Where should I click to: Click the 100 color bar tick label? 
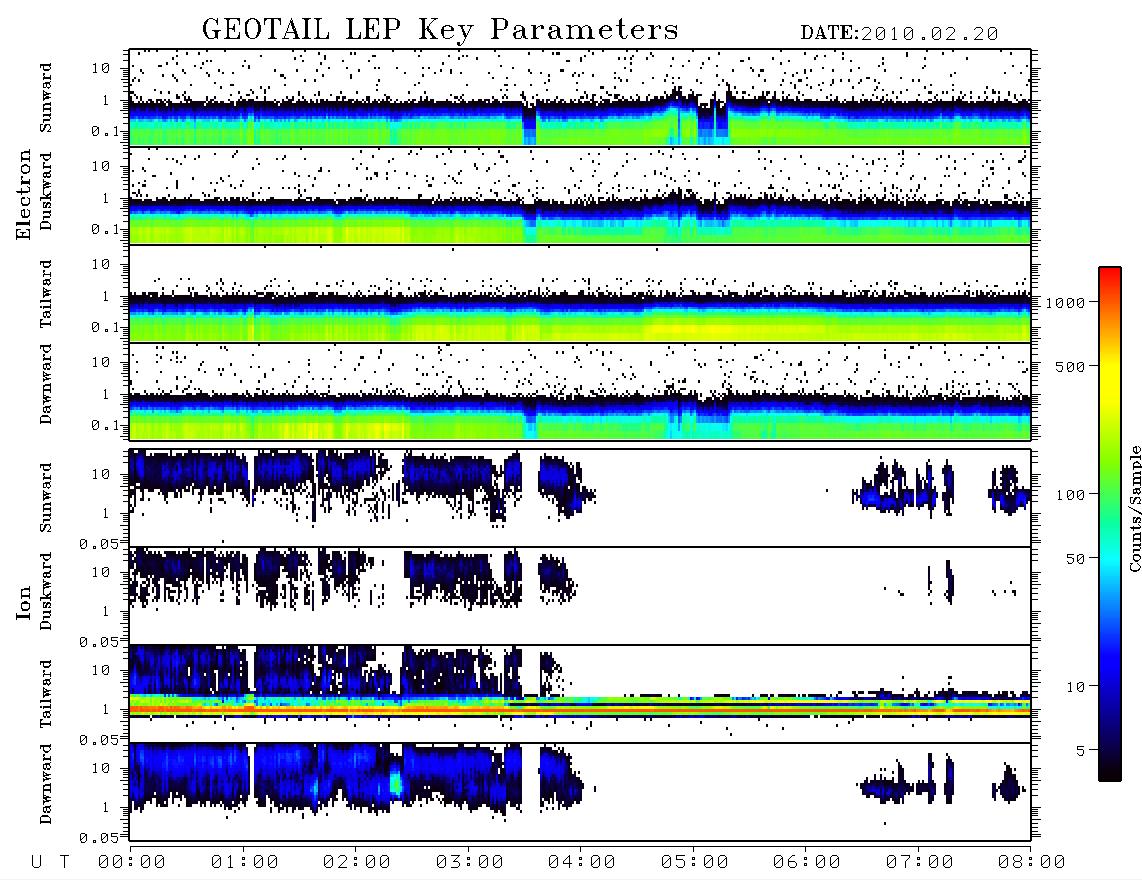pyautogui.click(x=1071, y=495)
